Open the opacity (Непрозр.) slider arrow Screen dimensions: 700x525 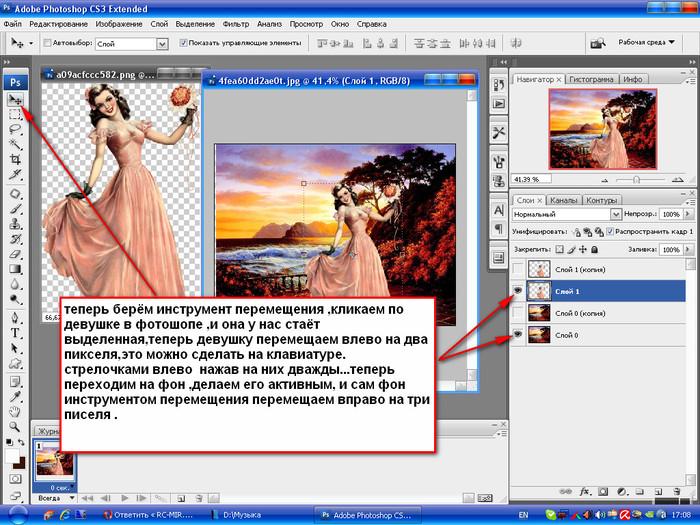tap(688, 214)
